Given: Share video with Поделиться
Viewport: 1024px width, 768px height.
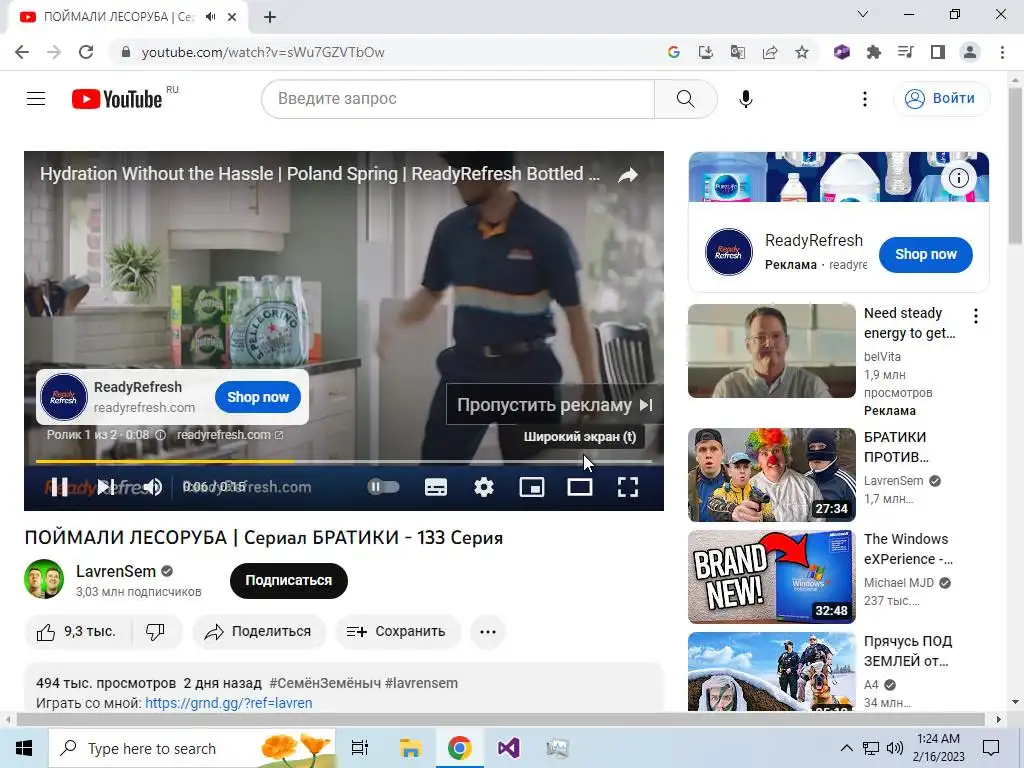Looking at the screenshot, I should pyautogui.click(x=259, y=632).
